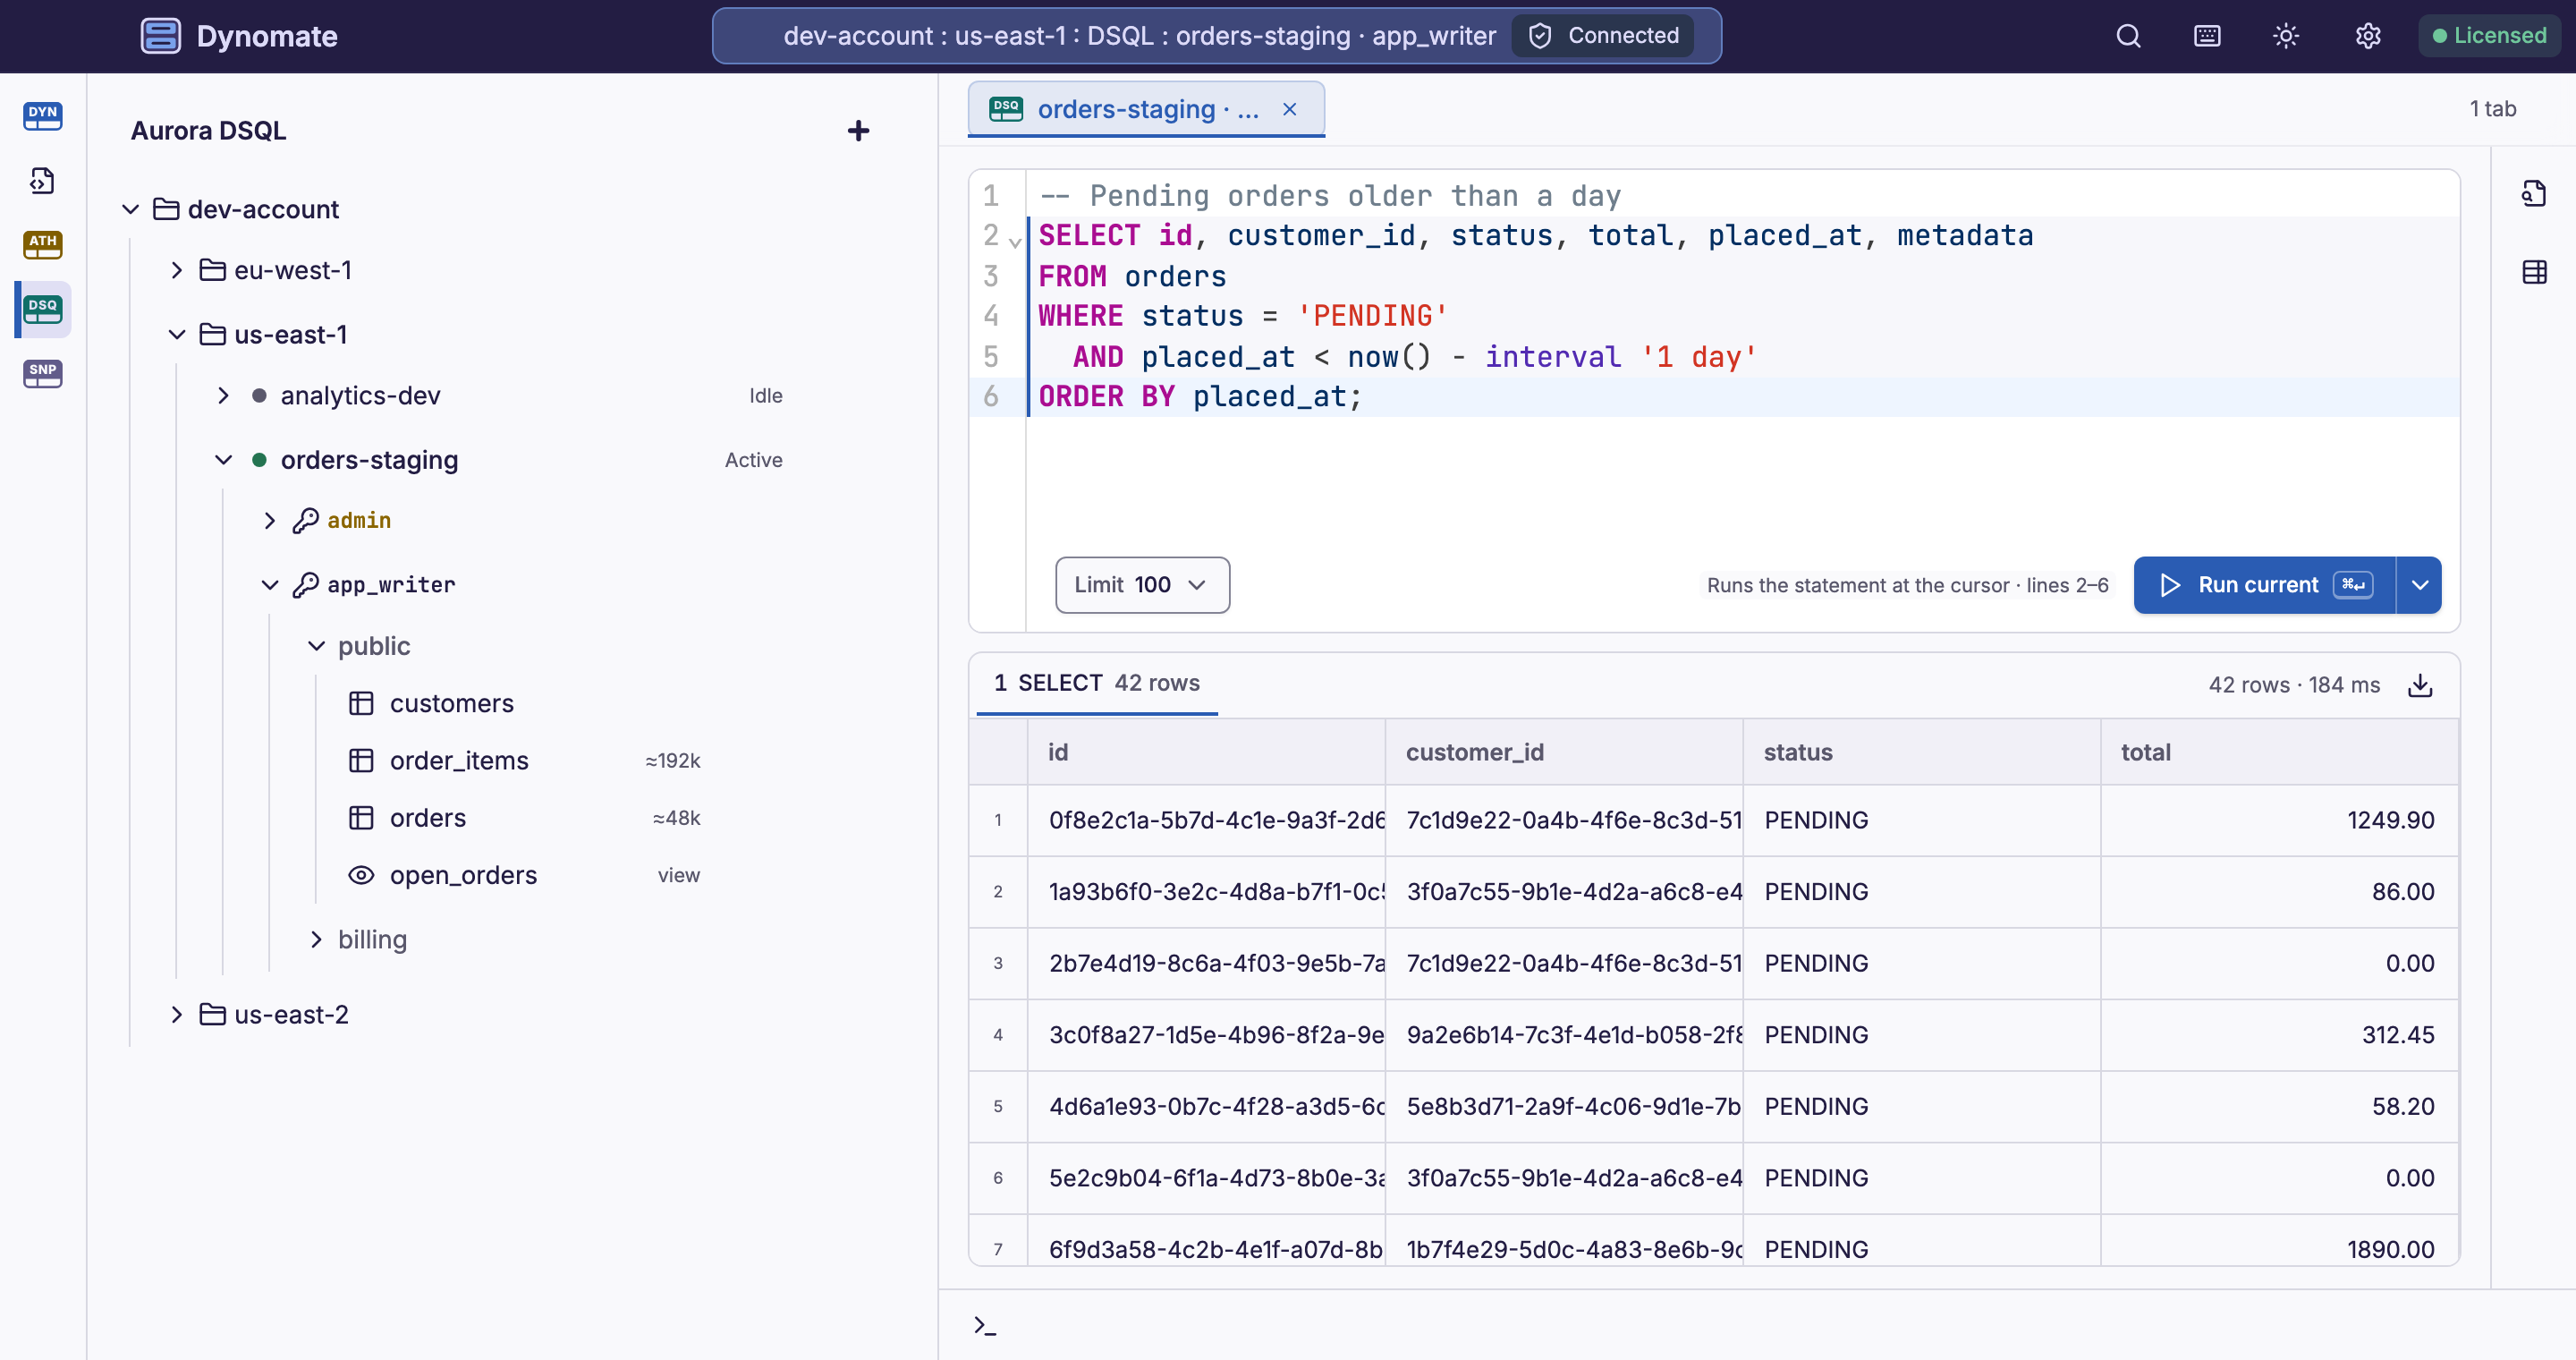Image resolution: width=2576 pixels, height=1360 pixels.
Task: Select the DSQ Aurora DSQL sidebar icon
Action: coord(43,309)
